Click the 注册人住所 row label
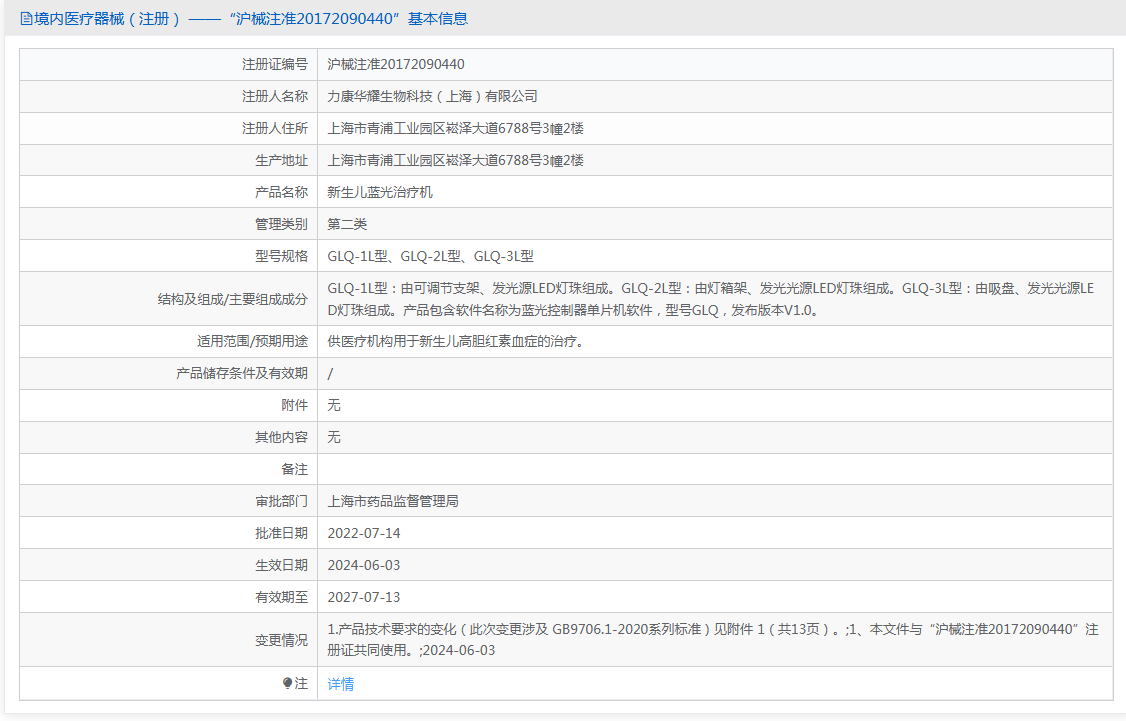1126x721 pixels. coord(275,129)
